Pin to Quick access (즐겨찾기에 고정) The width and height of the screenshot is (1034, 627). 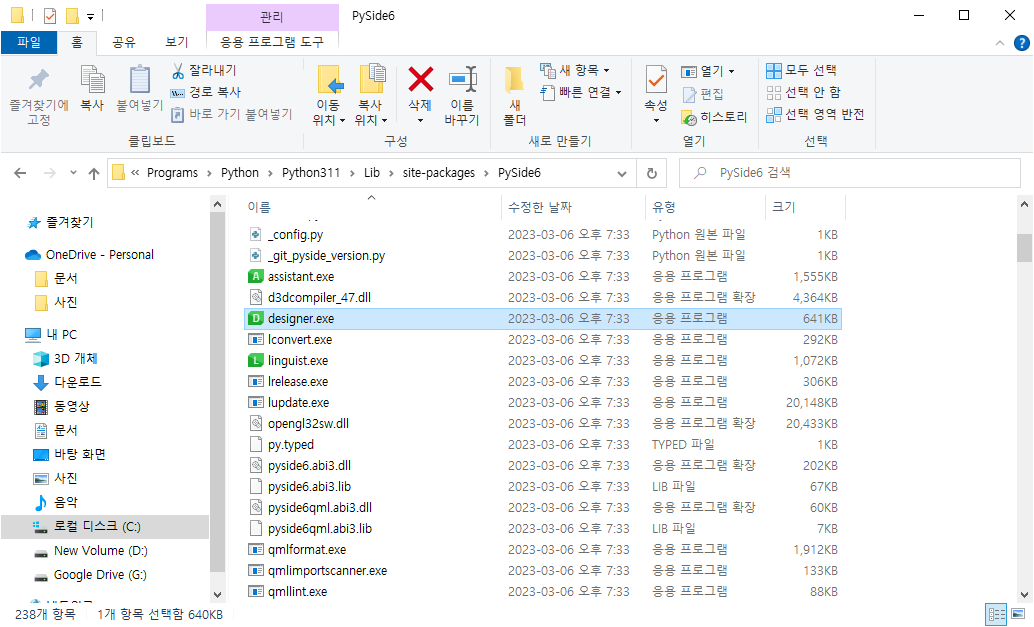tap(39, 96)
